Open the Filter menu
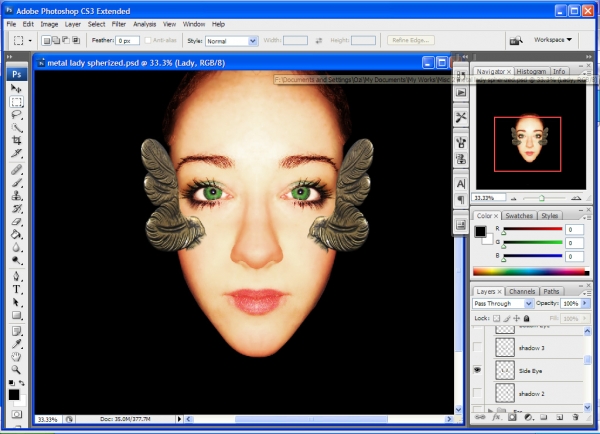 119,24
